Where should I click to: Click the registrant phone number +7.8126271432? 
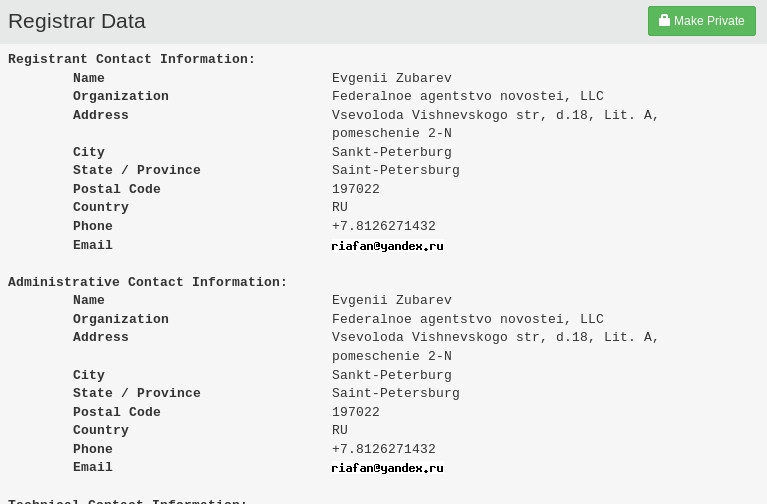pos(383,227)
